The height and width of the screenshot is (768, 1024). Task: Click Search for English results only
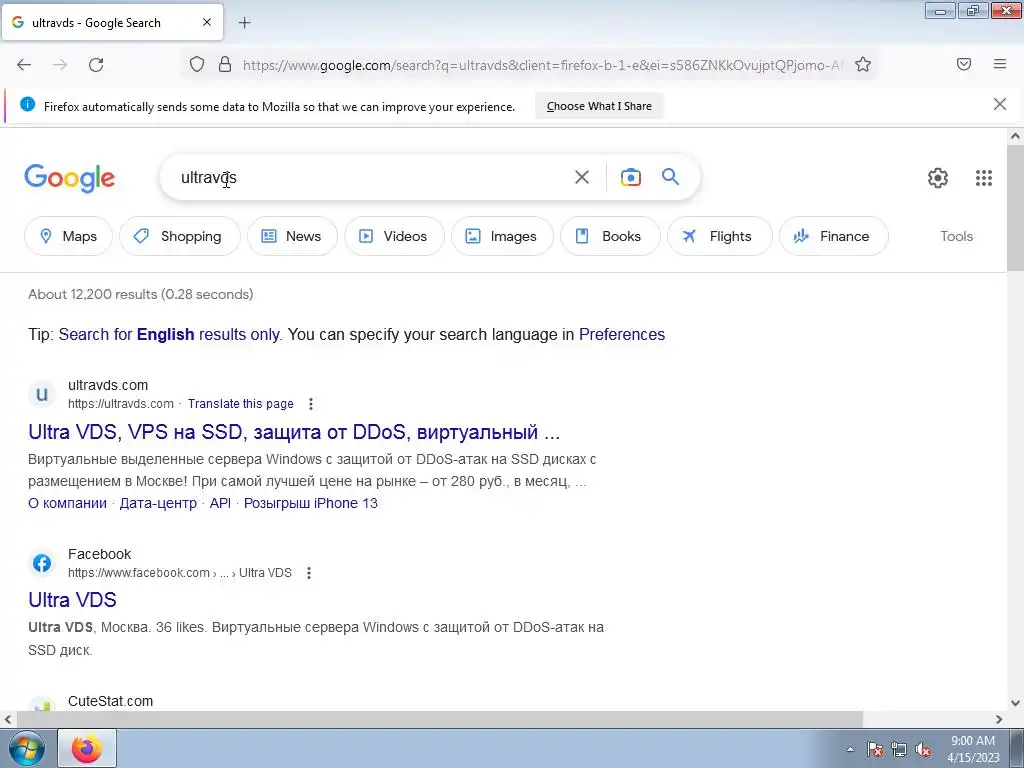[169, 334]
